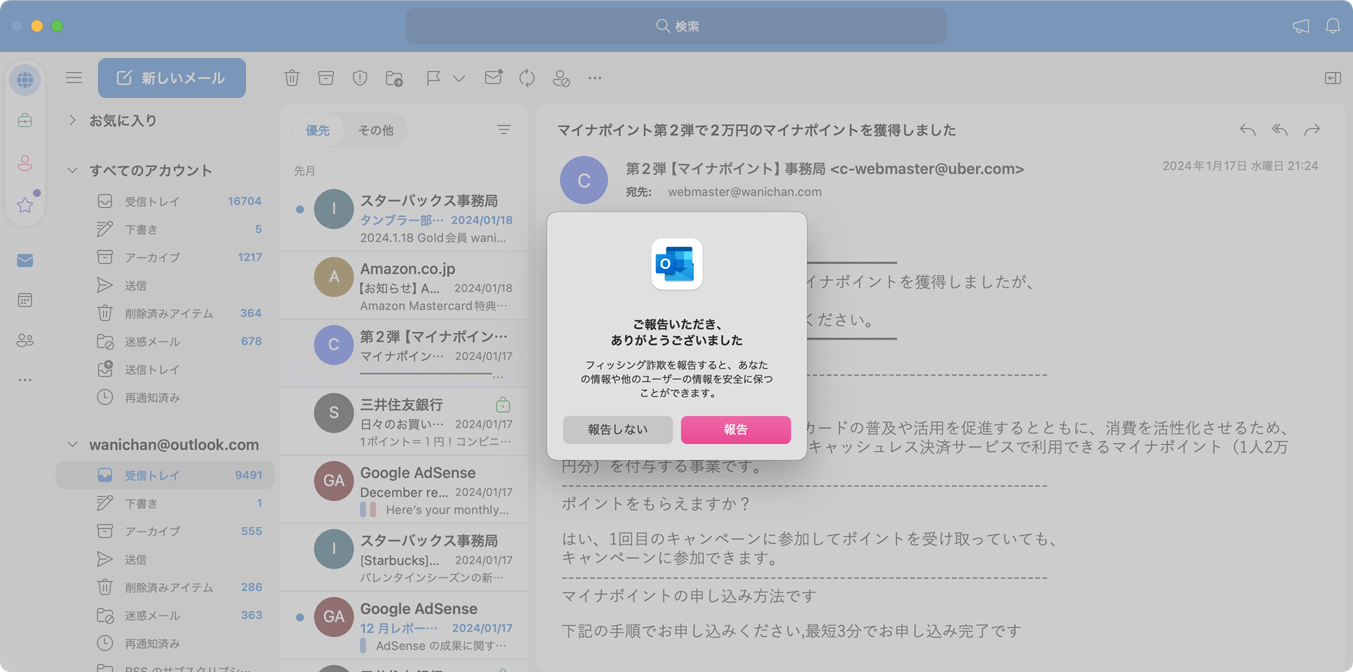This screenshot has width=1353, height=672.
Task: Open more toolbar options ellipsis
Action: (x=595, y=78)
